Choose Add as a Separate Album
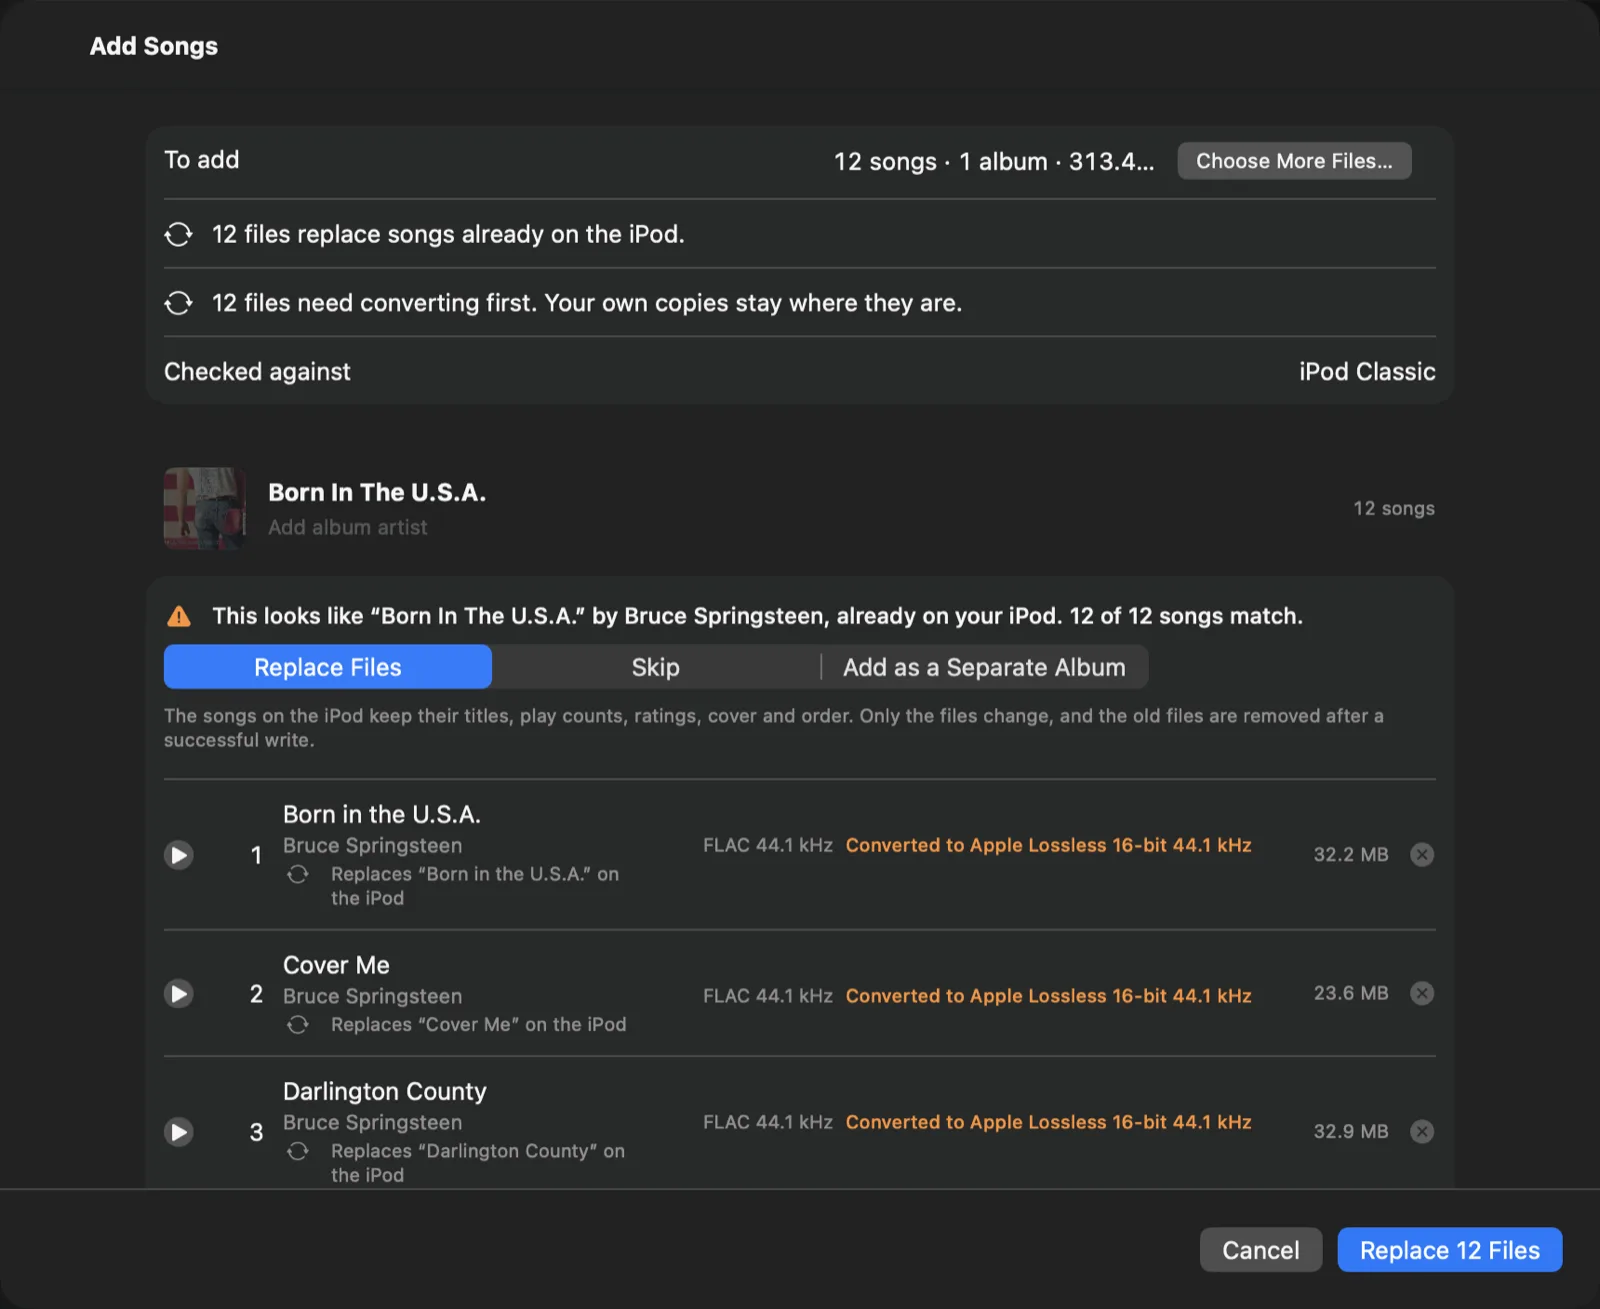 point(984,667)
